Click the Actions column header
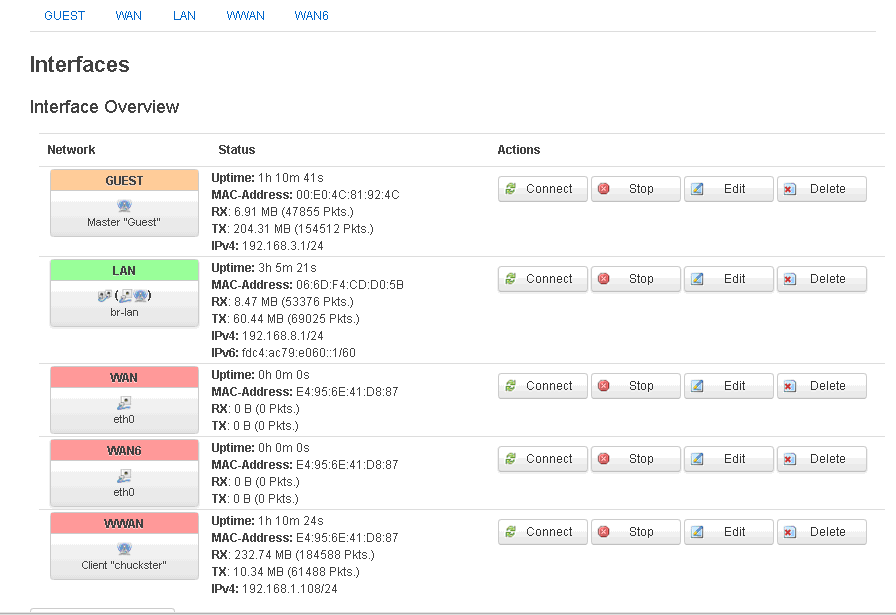The image size is (896, 615). (518, 150)
